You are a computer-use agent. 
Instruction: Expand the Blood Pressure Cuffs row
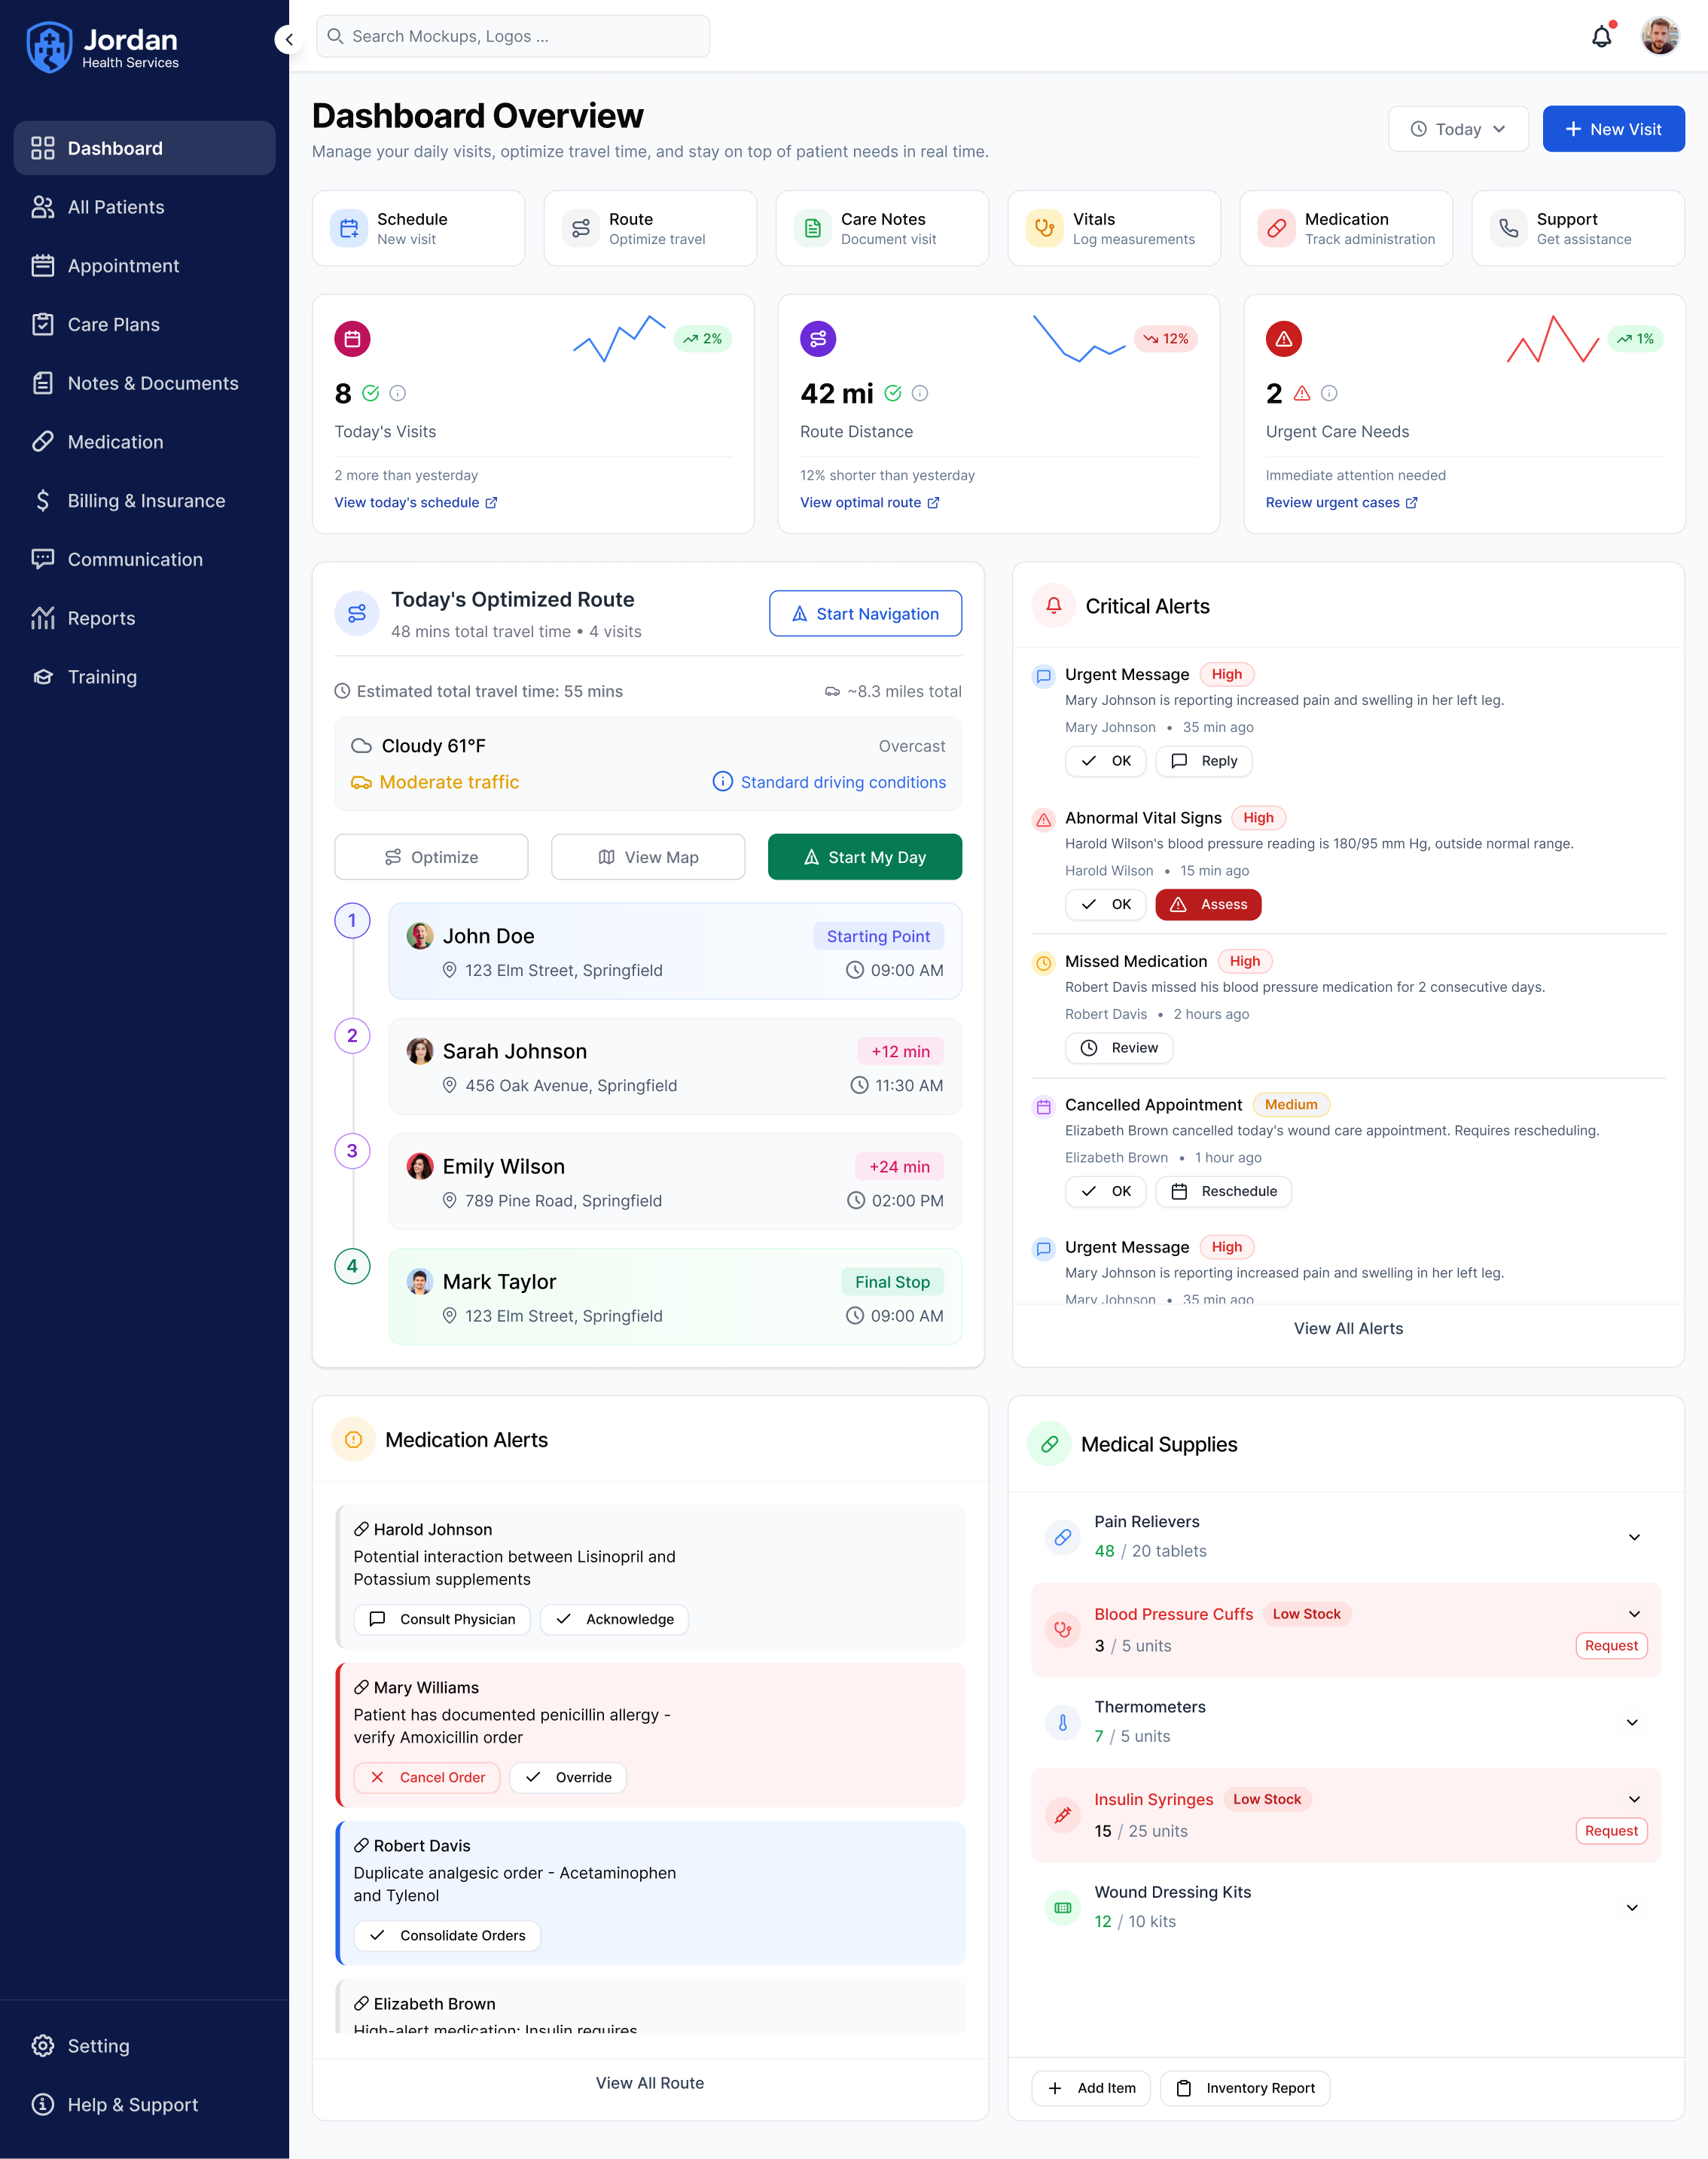point(1634,1614)
